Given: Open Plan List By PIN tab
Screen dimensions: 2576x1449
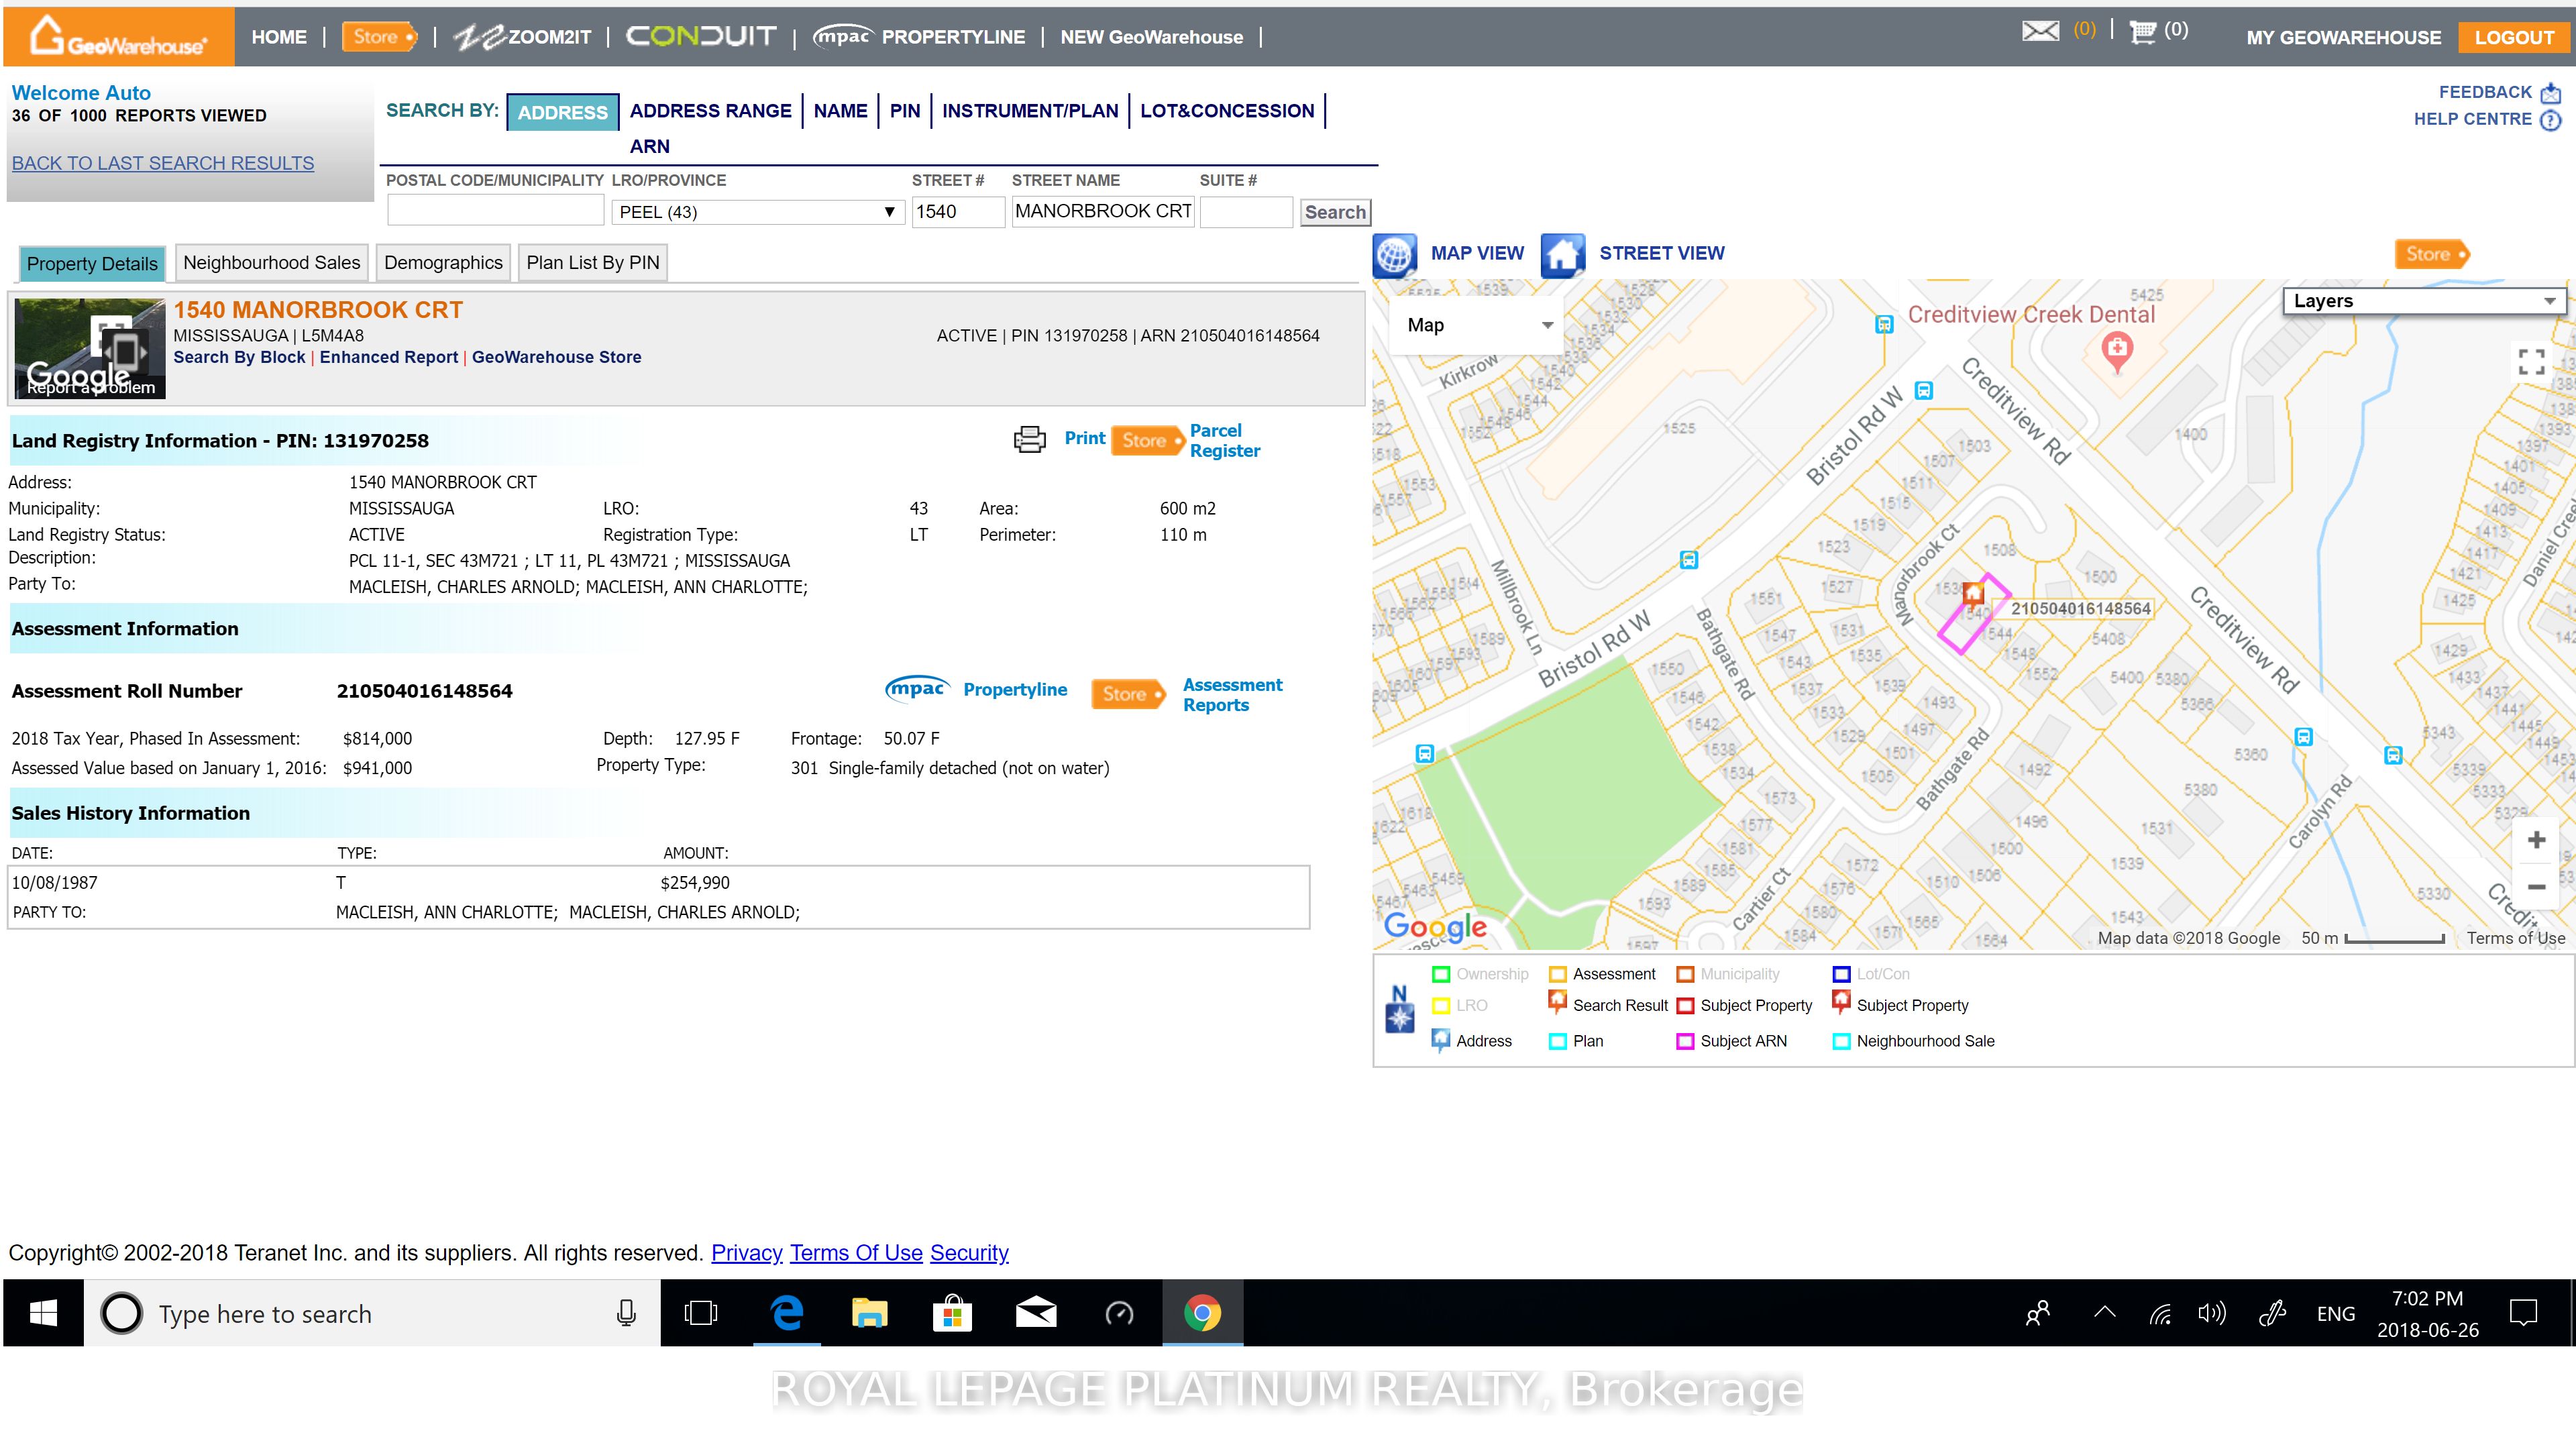Looking at the screenshot, I should [x=593, y=263].
